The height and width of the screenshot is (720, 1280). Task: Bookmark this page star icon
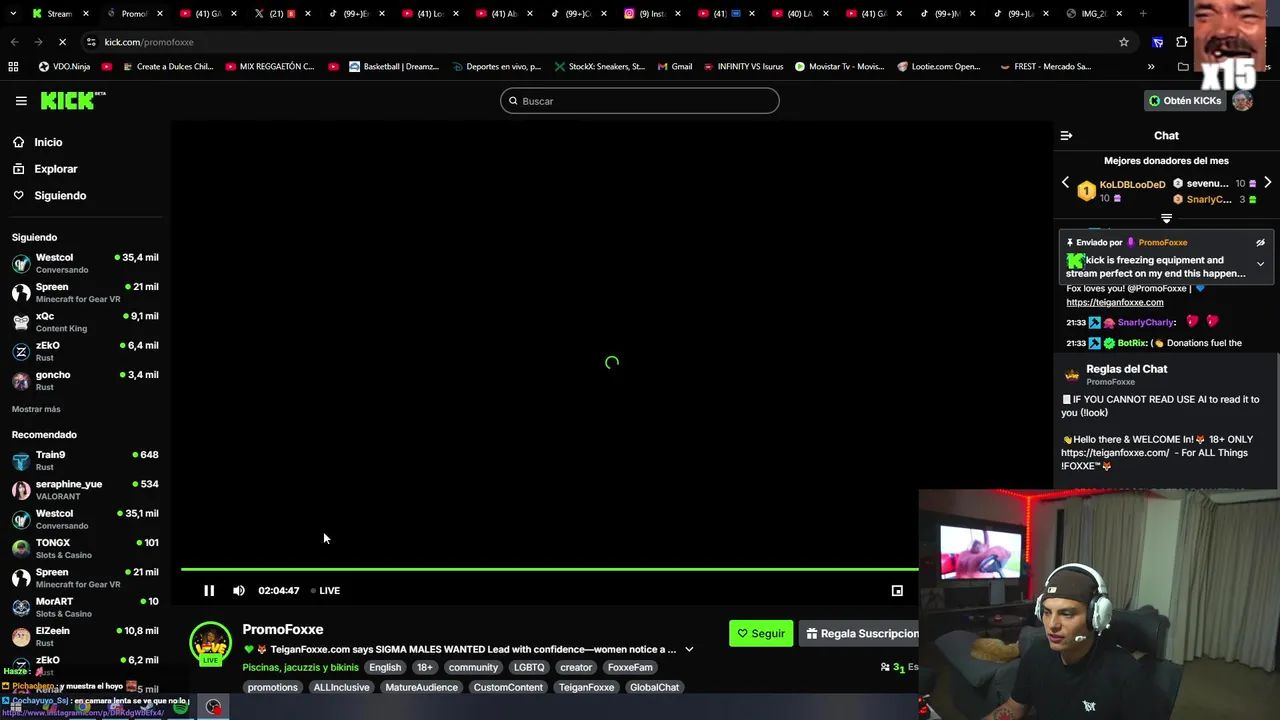tap(1124, 42)
